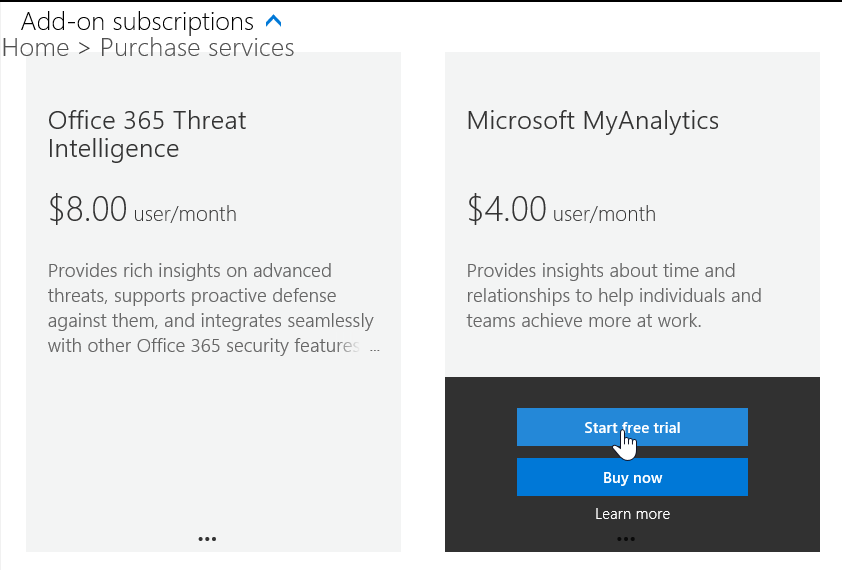The width and height of the screenshot is (842, 570).
Task: Go to Home in the breadcrumb
Action: click(x=35, y=48)
